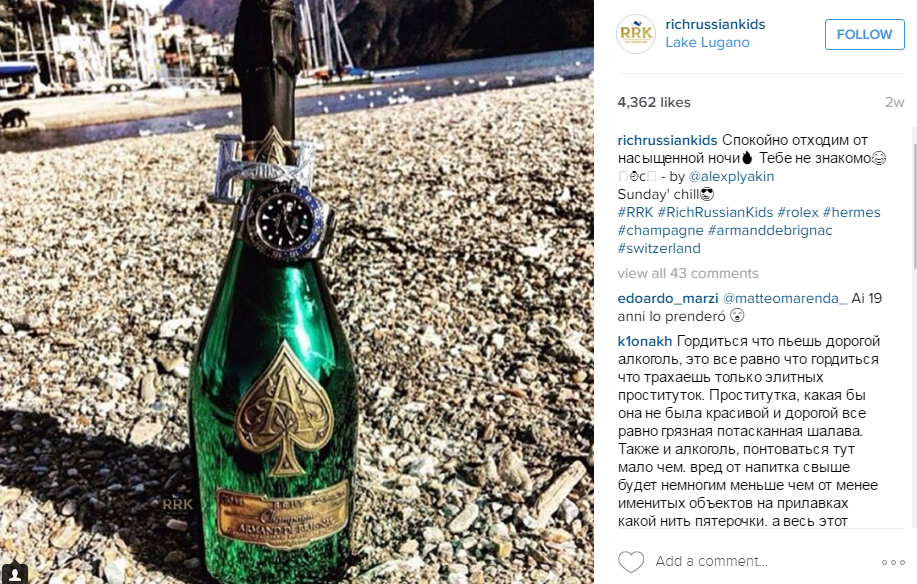View the 4,362 likes list
917x584 pixels.
click(x=654, y=102)
